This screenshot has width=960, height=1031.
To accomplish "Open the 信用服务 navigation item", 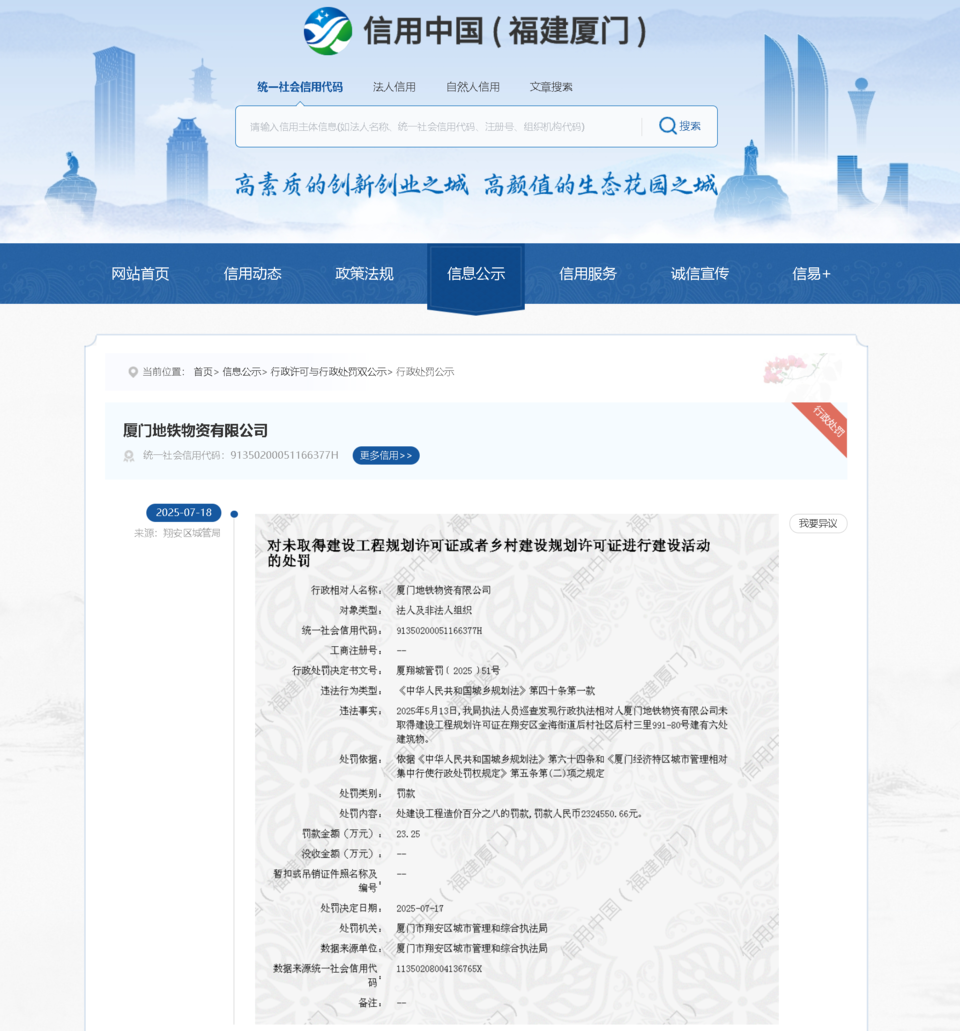I will click(588, 274).
